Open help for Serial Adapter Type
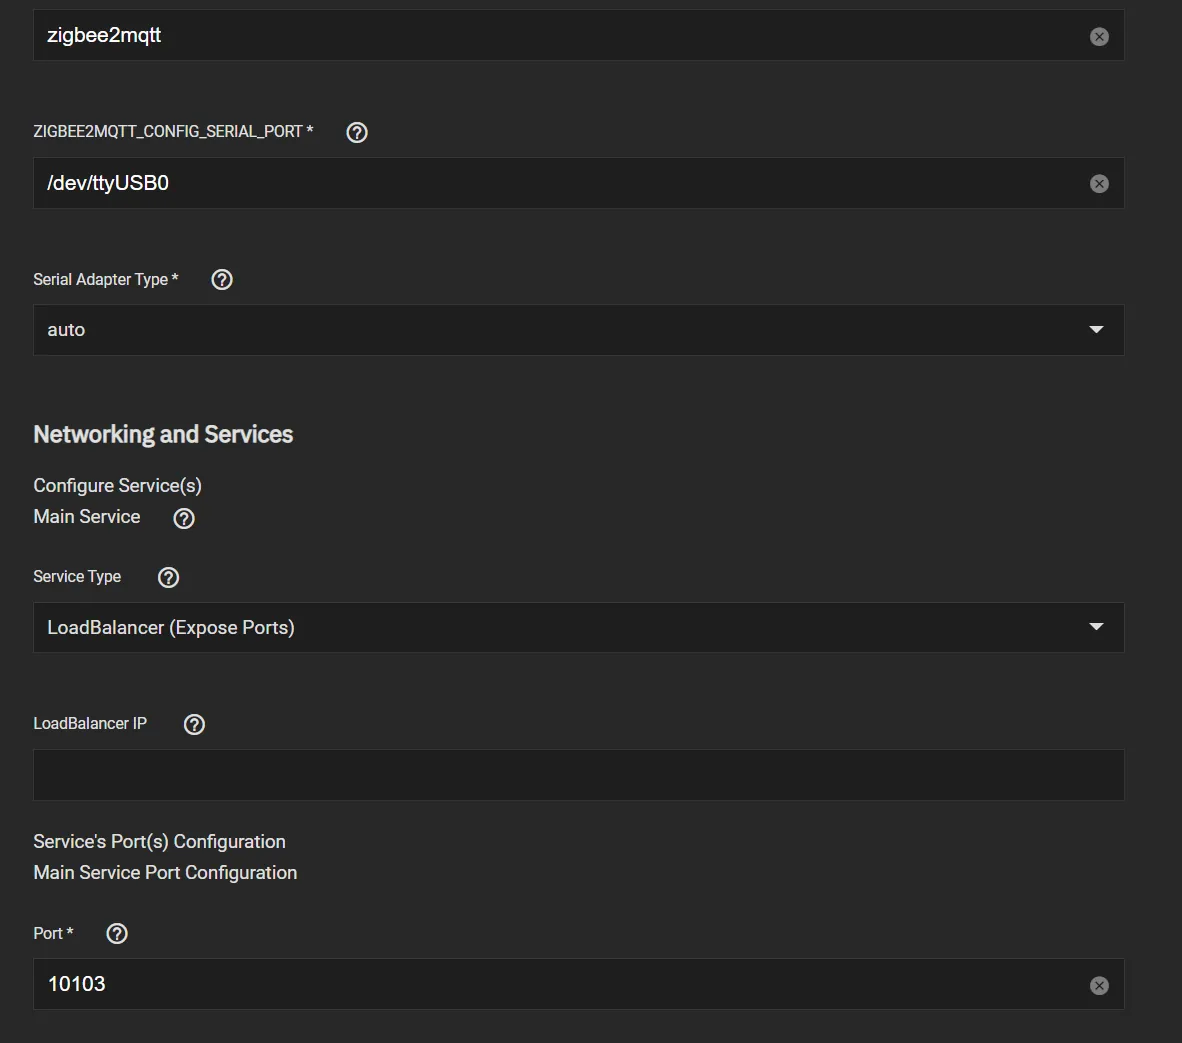This screenshot has width=1182, height=1043. point(221,279)
